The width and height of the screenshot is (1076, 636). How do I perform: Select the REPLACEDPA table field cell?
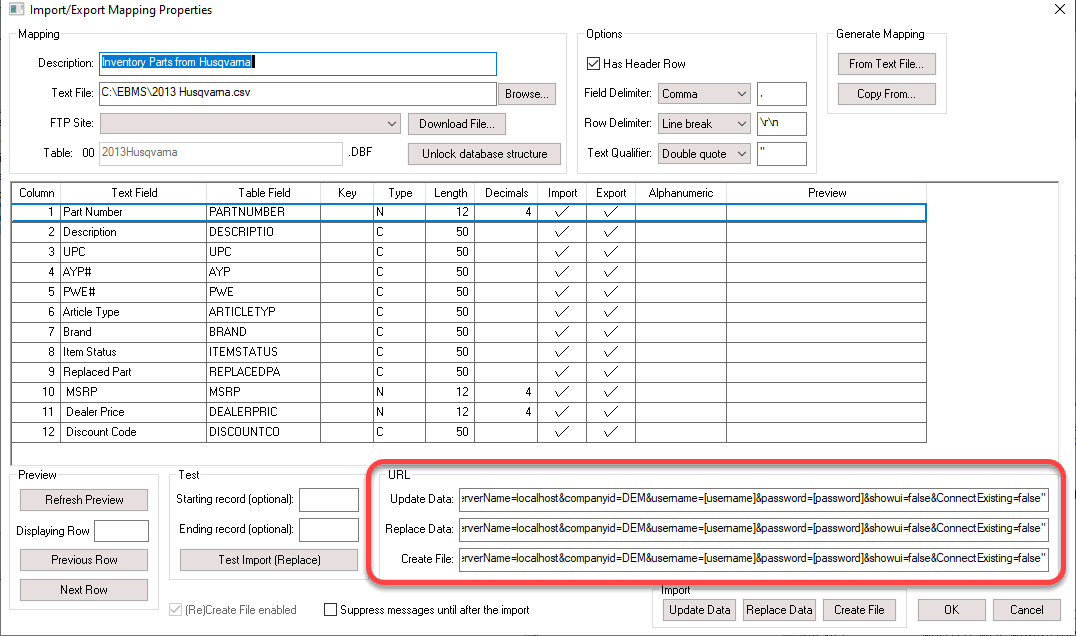pos(264,371)
